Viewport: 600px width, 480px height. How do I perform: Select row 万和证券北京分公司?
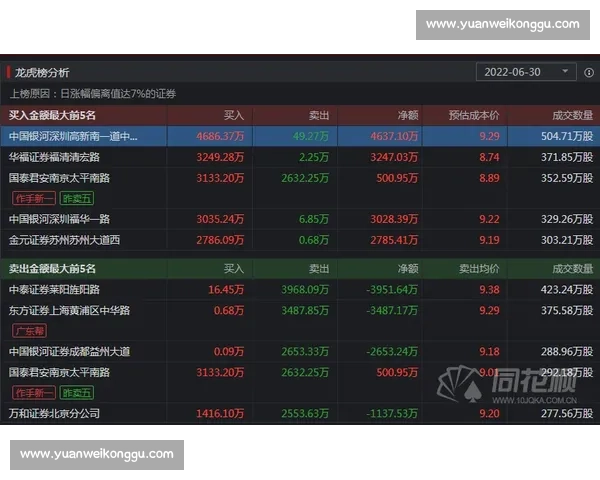[x=300, y=413]
